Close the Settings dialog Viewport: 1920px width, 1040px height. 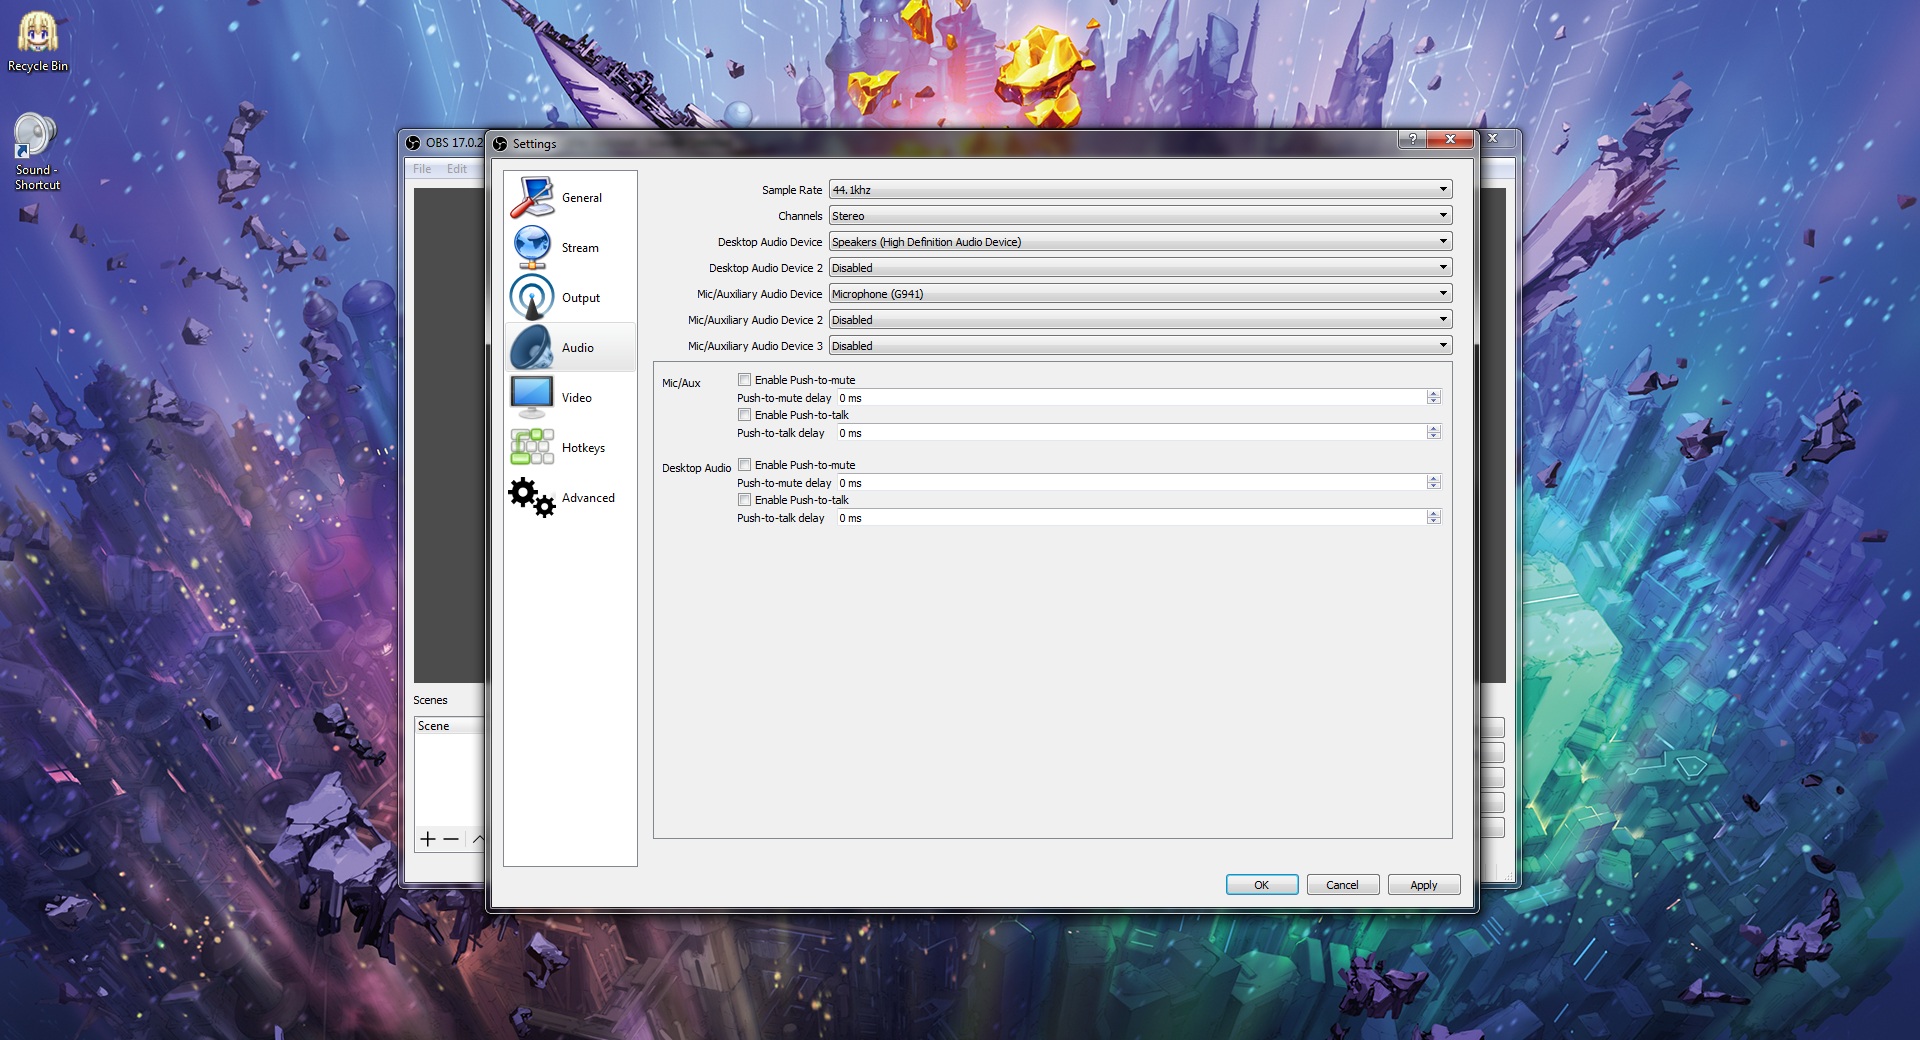coord(1450,139)
